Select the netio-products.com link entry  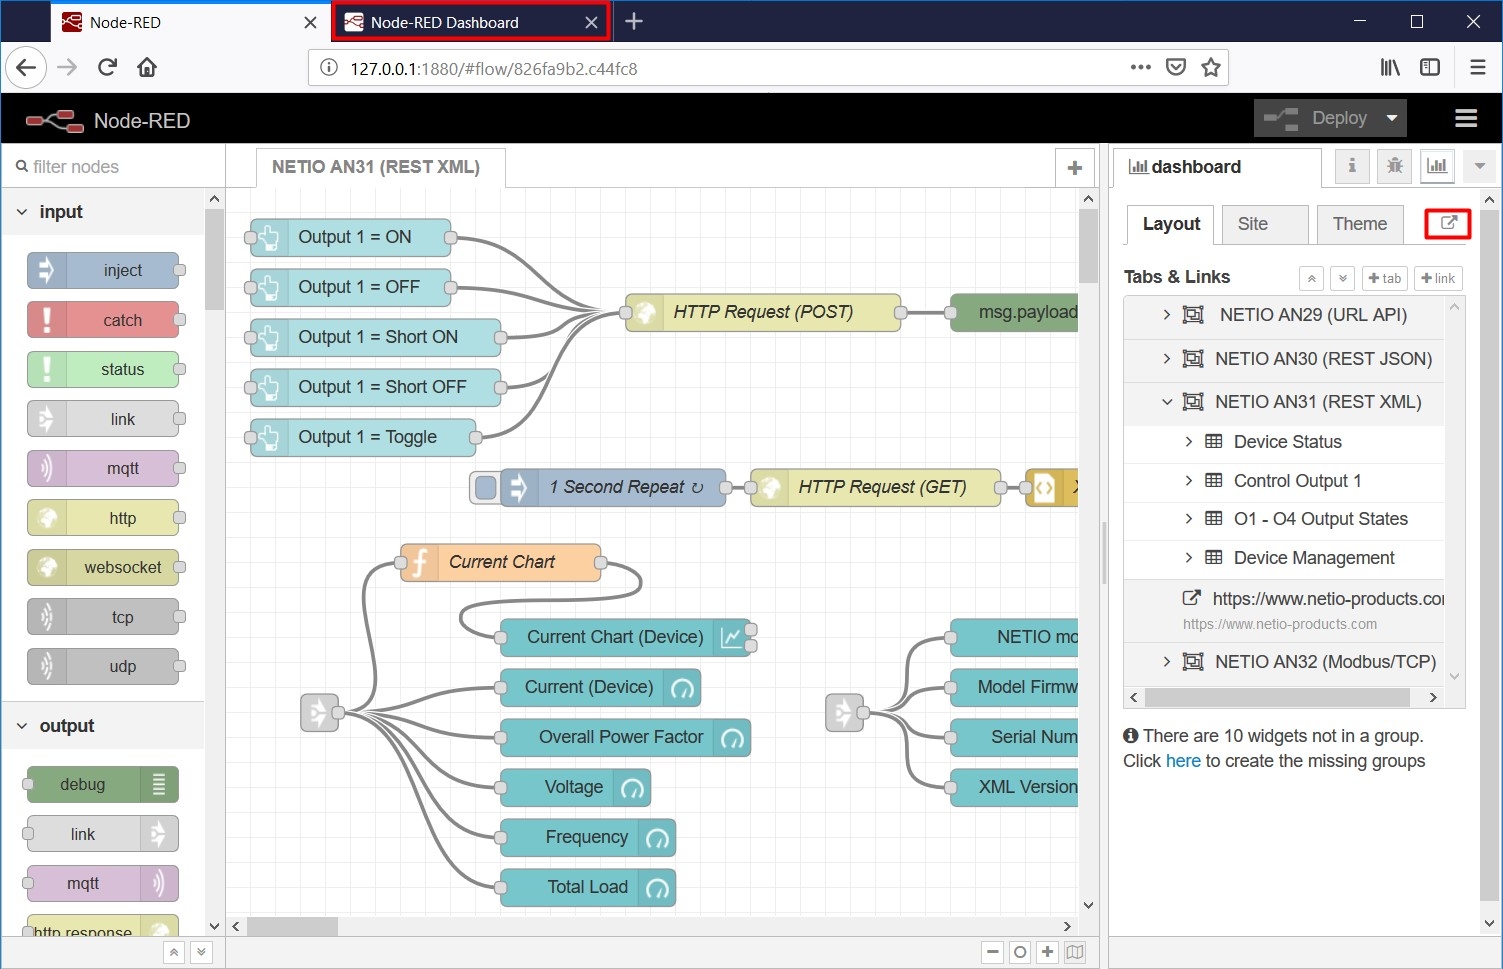pos(1284,610)
